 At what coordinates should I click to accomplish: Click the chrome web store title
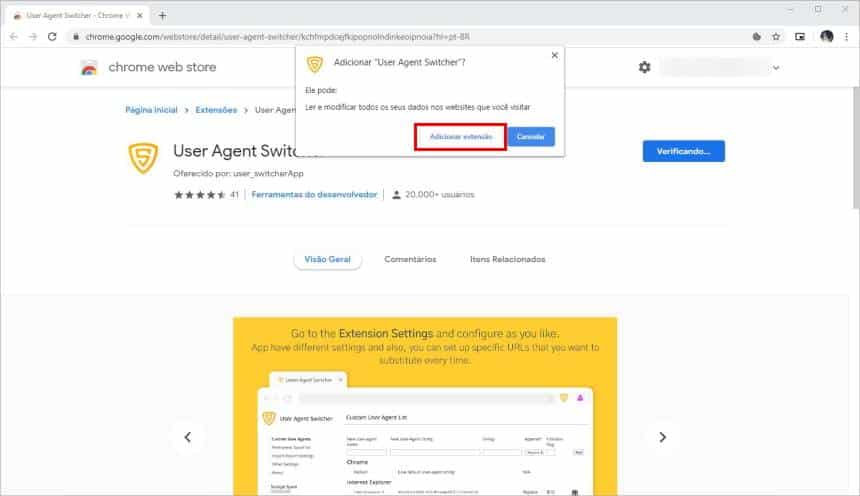[162, 67]
